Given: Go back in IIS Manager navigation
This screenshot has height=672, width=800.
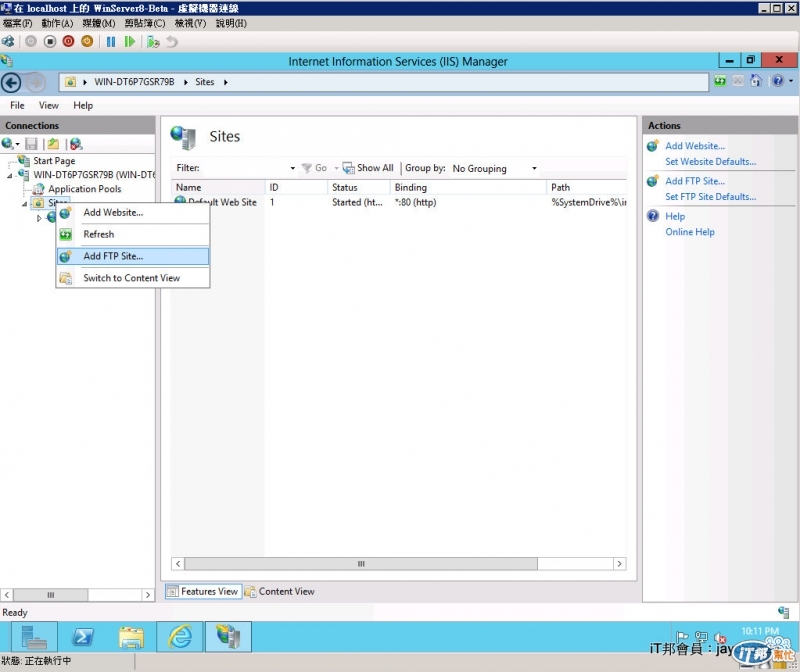Looking at the screenshot, I should 11,83.
